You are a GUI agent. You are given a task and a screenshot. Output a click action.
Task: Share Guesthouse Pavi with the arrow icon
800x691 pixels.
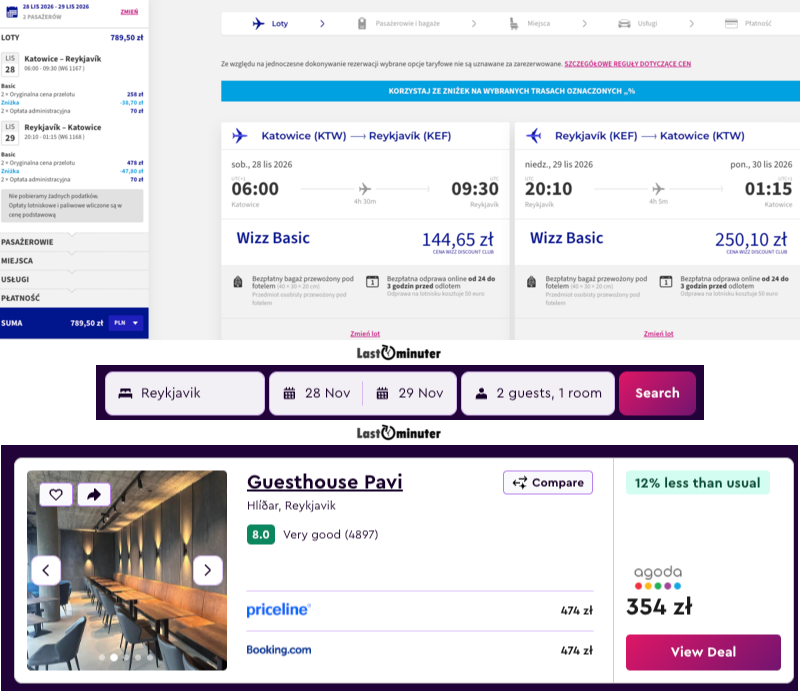pos(94,495)
